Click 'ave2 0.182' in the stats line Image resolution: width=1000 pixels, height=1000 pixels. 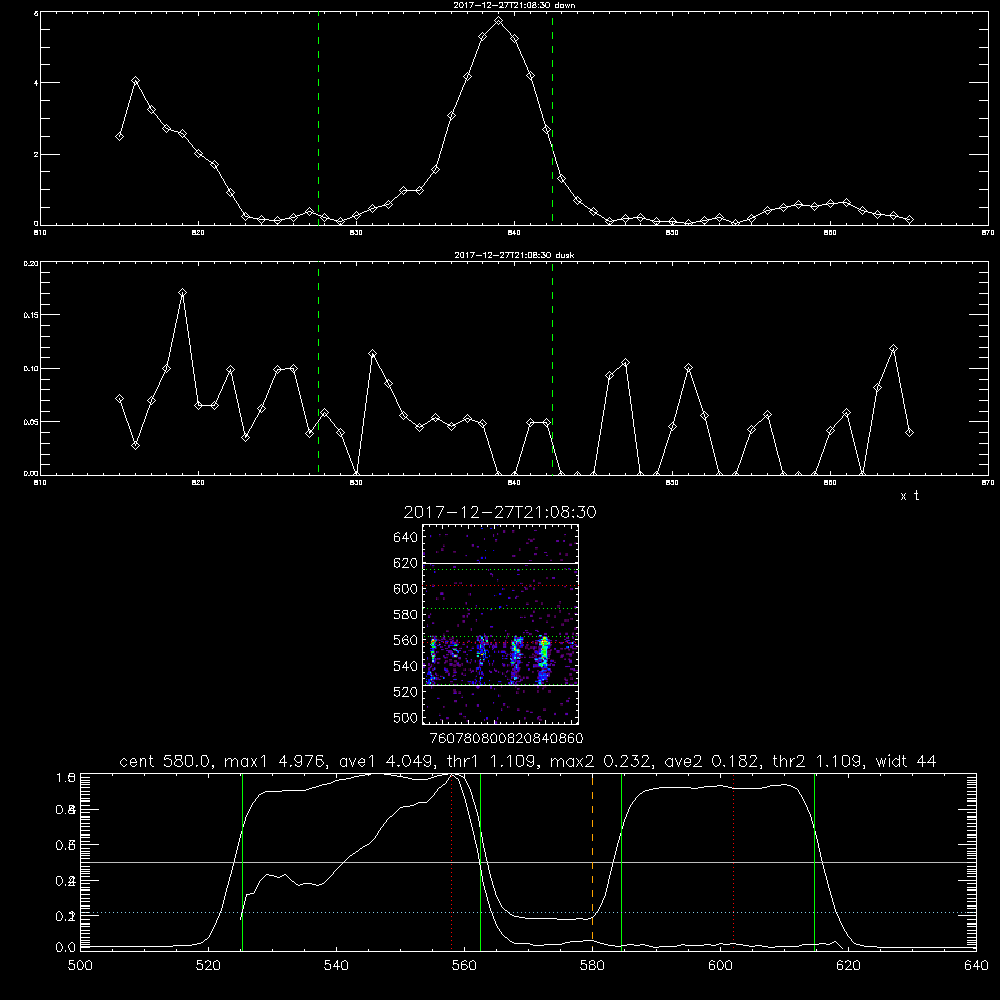coord(710,761)
